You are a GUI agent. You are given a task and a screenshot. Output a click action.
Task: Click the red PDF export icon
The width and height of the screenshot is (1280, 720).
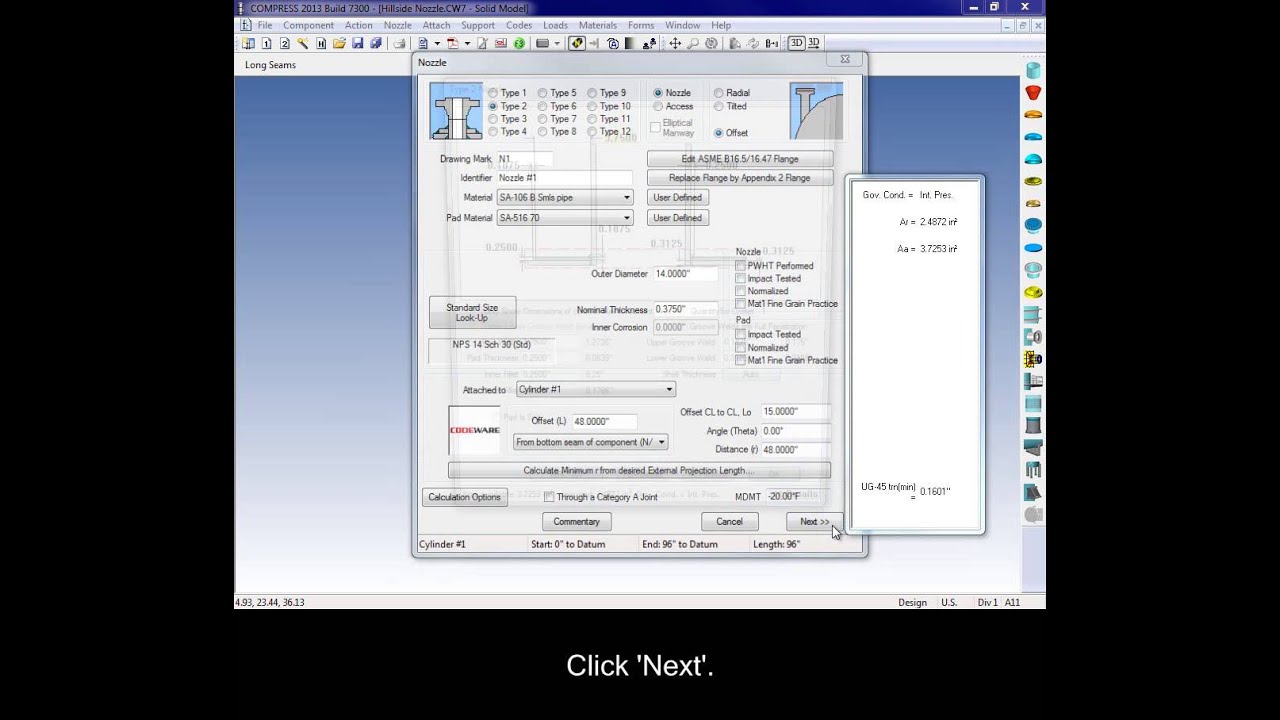453,43
